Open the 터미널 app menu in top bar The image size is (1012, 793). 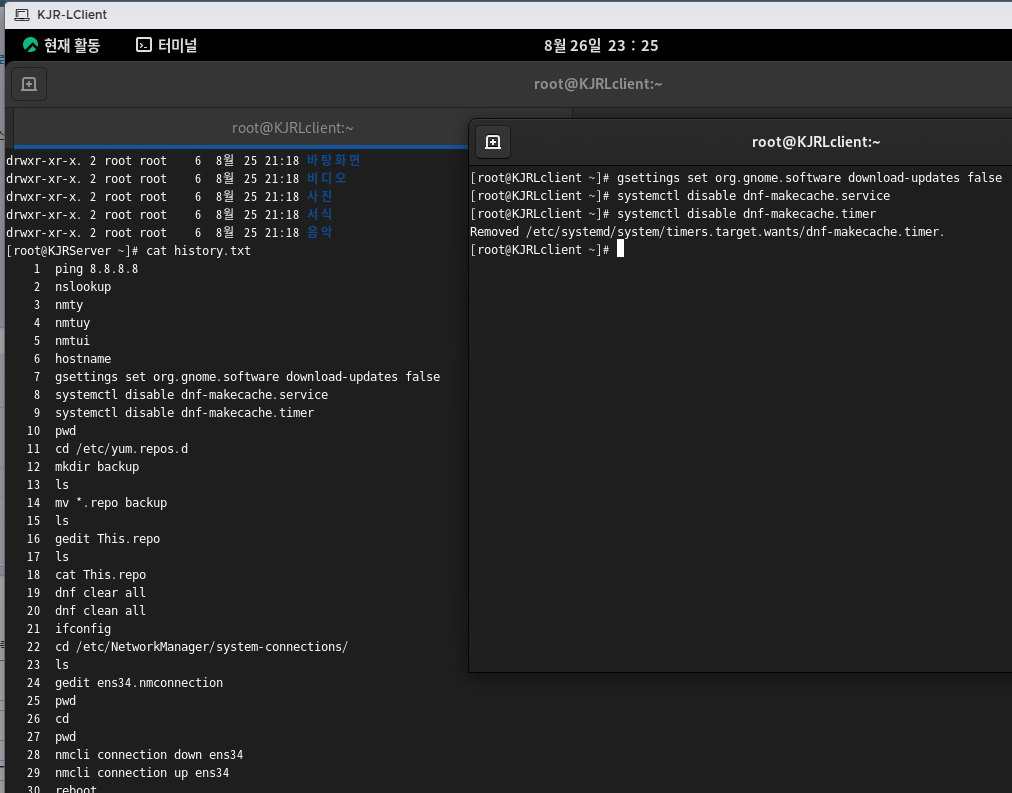click(167, 45)
